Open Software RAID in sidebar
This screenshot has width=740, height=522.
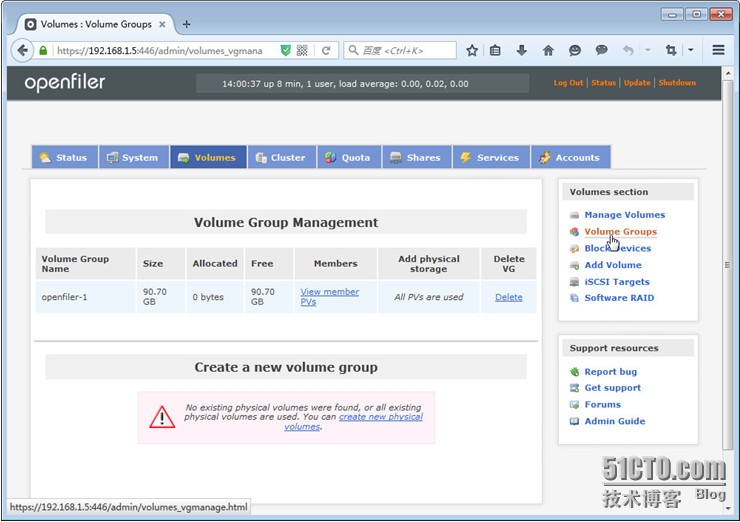tap(620, 298)
